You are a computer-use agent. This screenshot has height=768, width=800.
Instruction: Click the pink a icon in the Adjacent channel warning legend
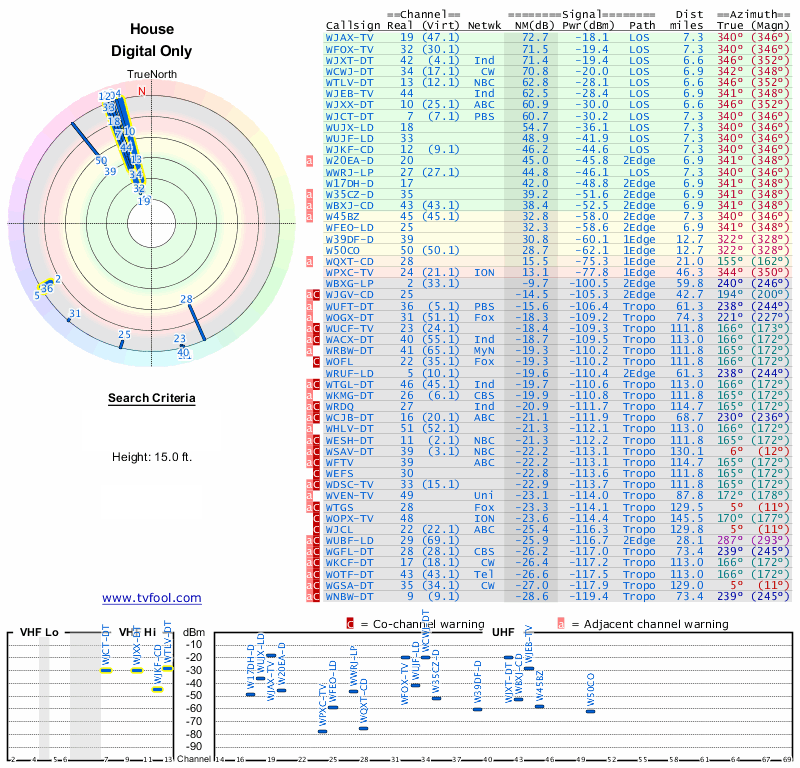tap(561, 624)
